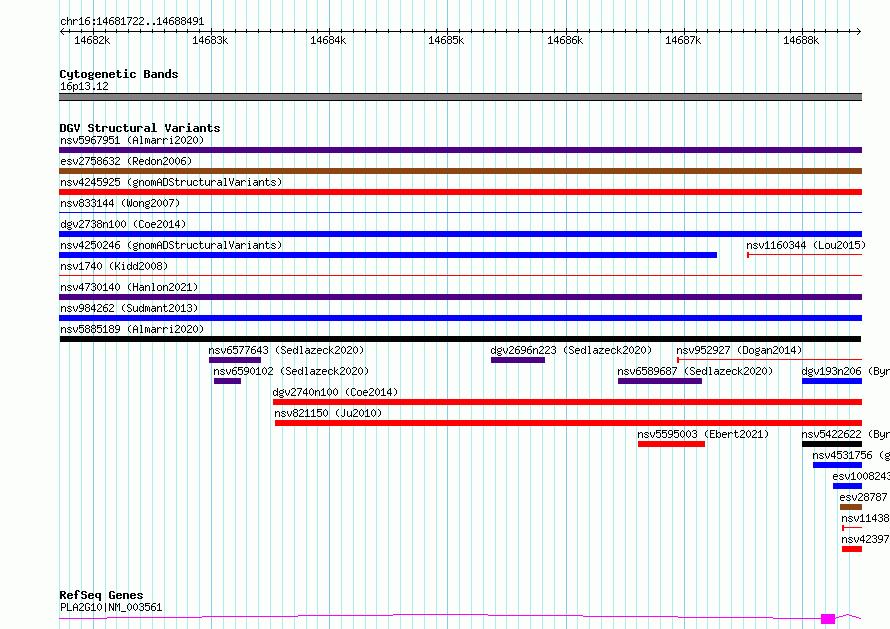Screen dimensions: 890x629
Task: Click the chr16:14681722..14688491 coordinates text
Action: point(132,22)
